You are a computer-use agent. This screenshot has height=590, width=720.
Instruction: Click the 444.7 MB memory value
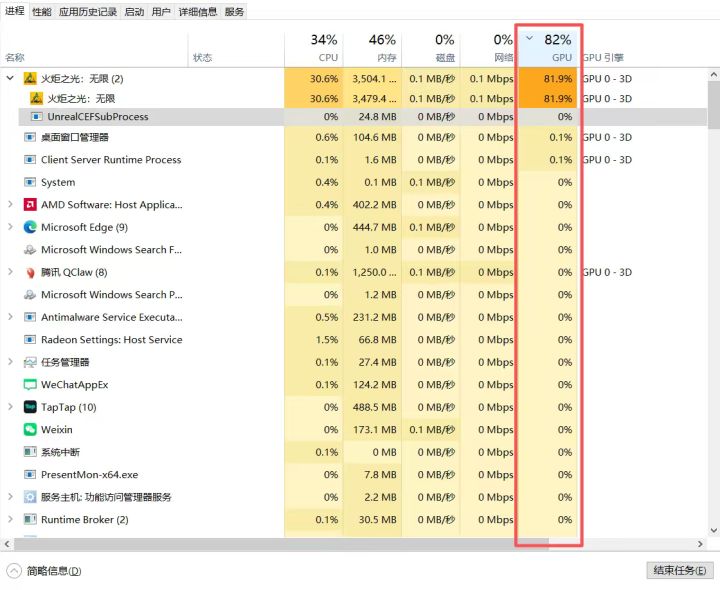pyautogui.click(x=374, y=227)
